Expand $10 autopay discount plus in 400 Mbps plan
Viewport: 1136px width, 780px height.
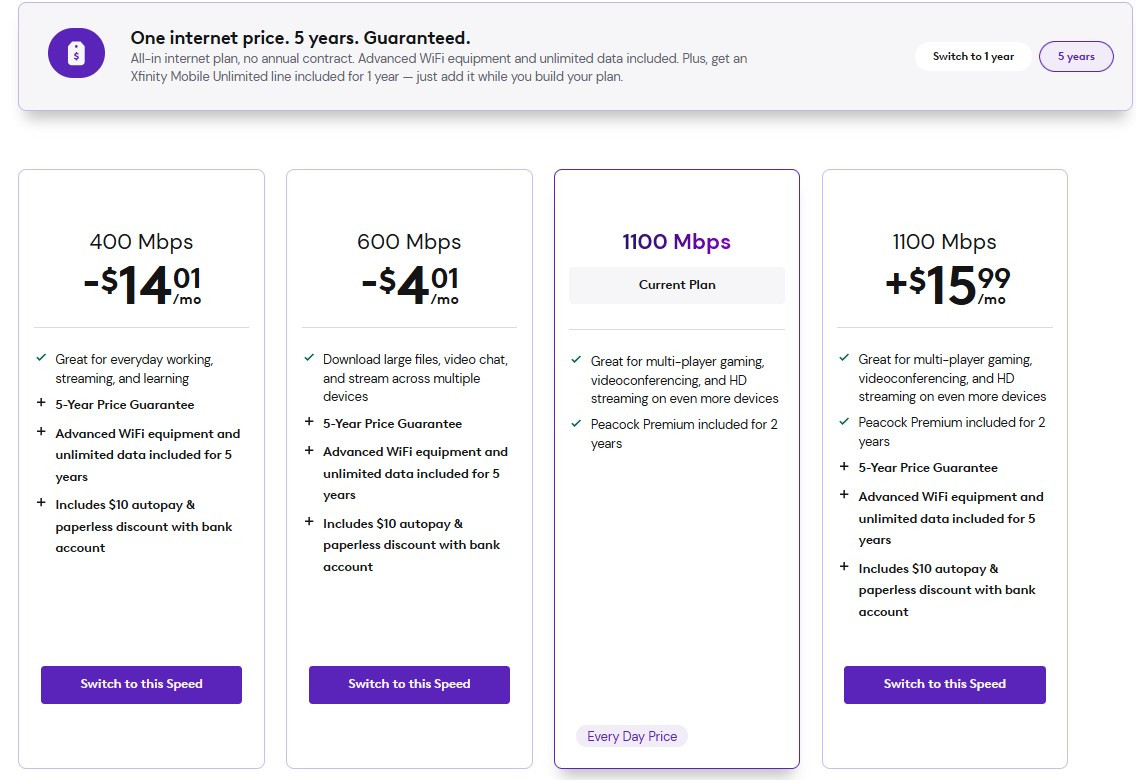click(41, 503)
